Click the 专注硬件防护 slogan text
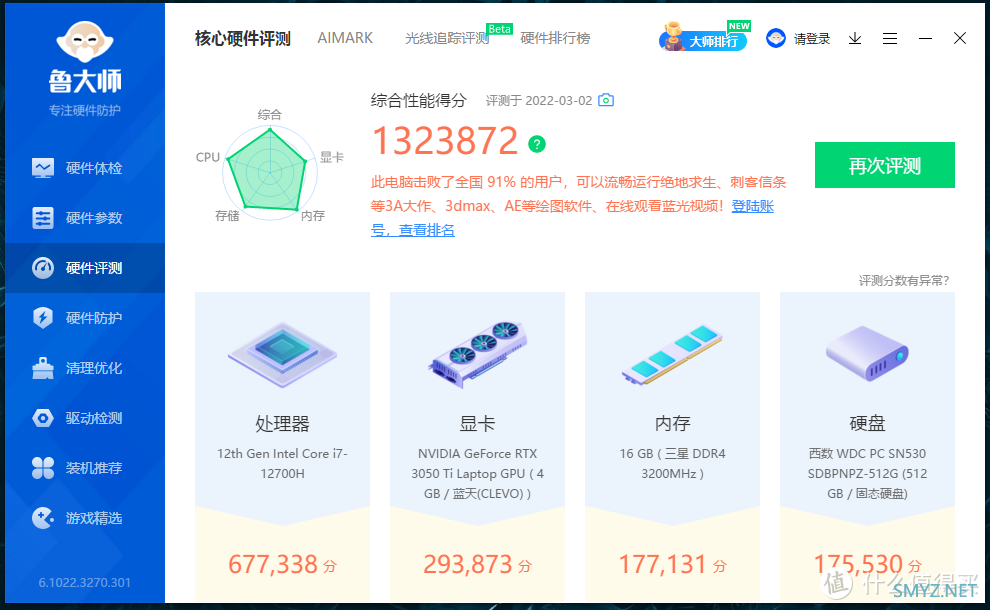 [85, 111]
